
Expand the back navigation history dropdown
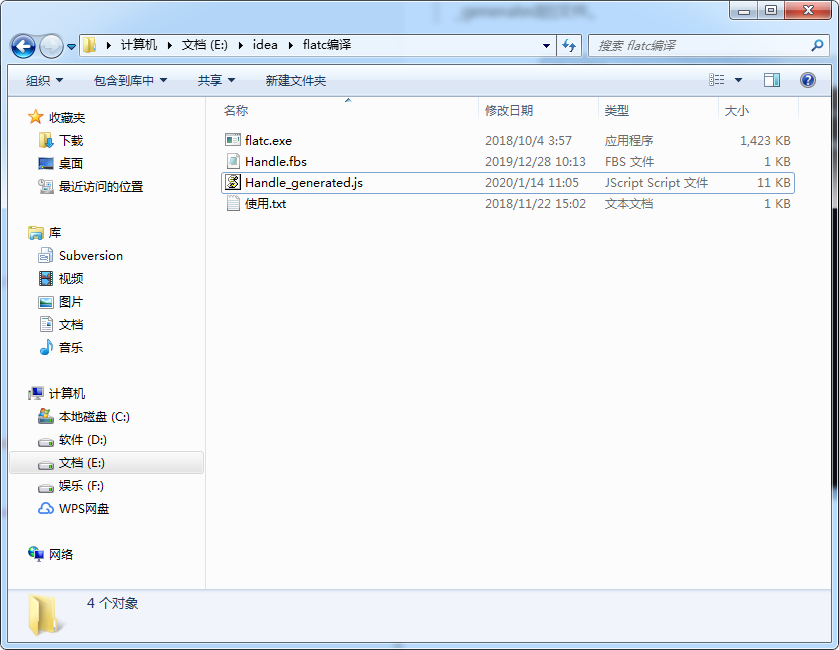click(70, 45)
